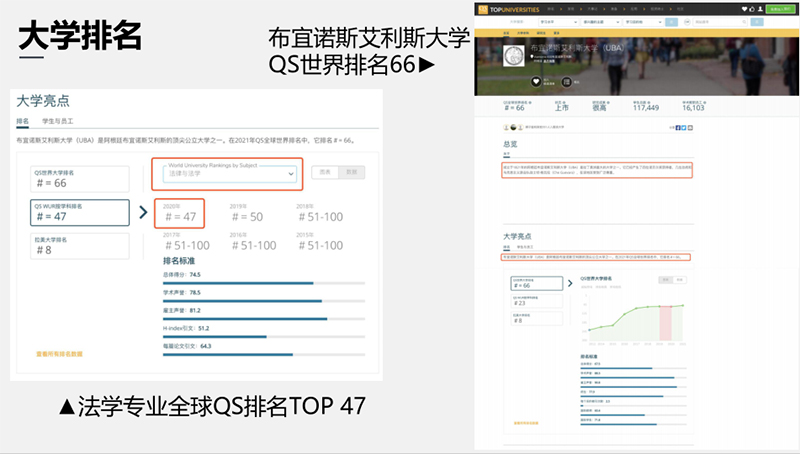This screenshot has height=454, width=800.
Task: Click the 雇主声誉 81.2 score bar
Action: 264,319
